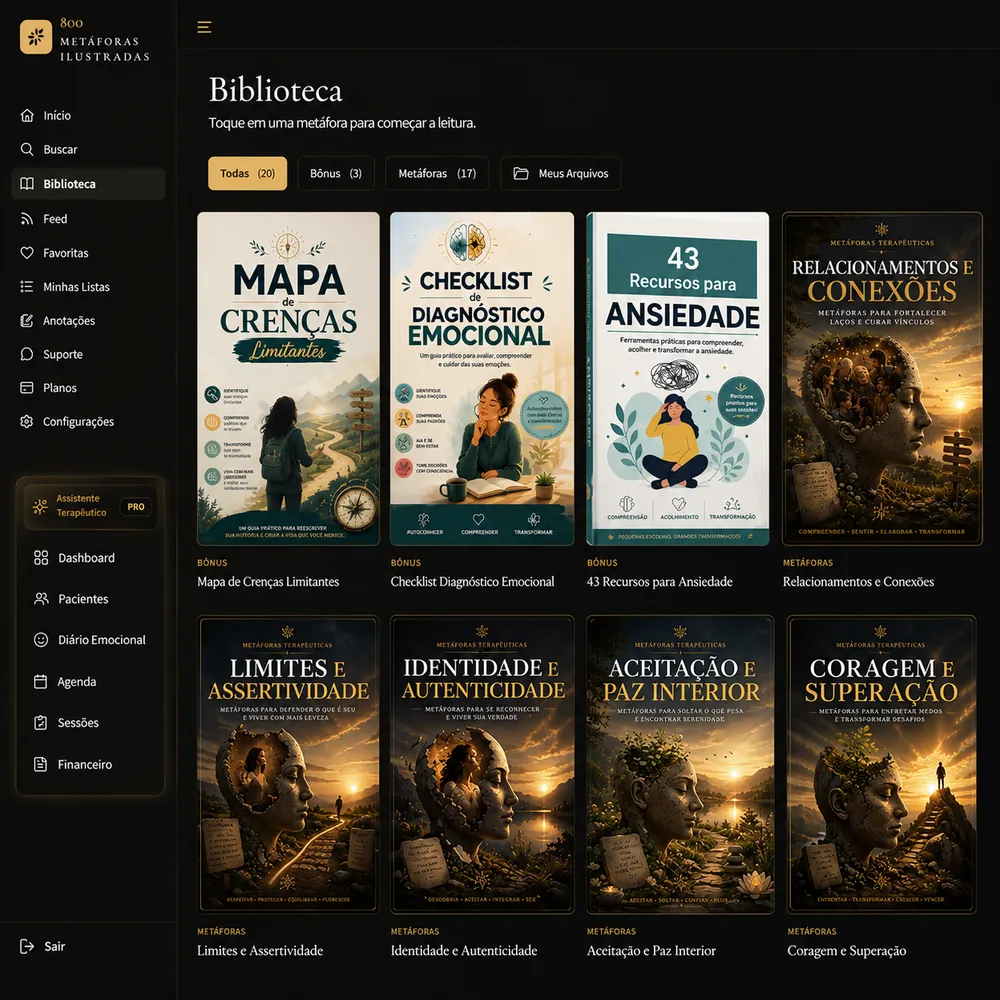Click the Pacientes people icon

pyautogui.click(x=41, y=599)
